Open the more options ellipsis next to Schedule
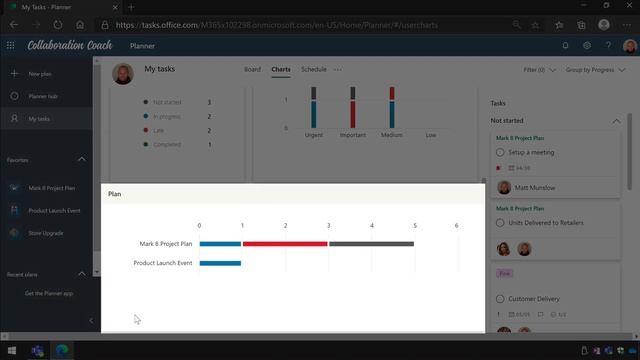The width and height of the screenshot is (640, 360). pos(338,70)
